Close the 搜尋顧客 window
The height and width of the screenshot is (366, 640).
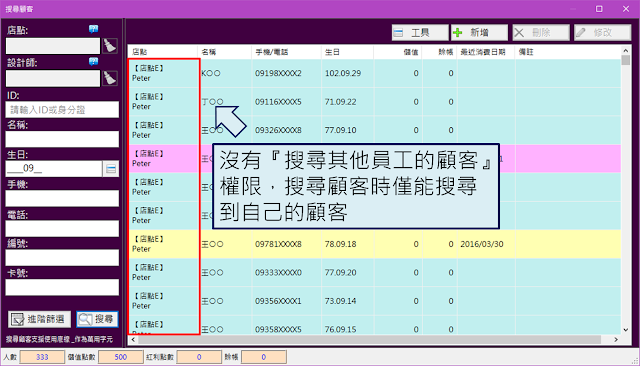[626, 9]
